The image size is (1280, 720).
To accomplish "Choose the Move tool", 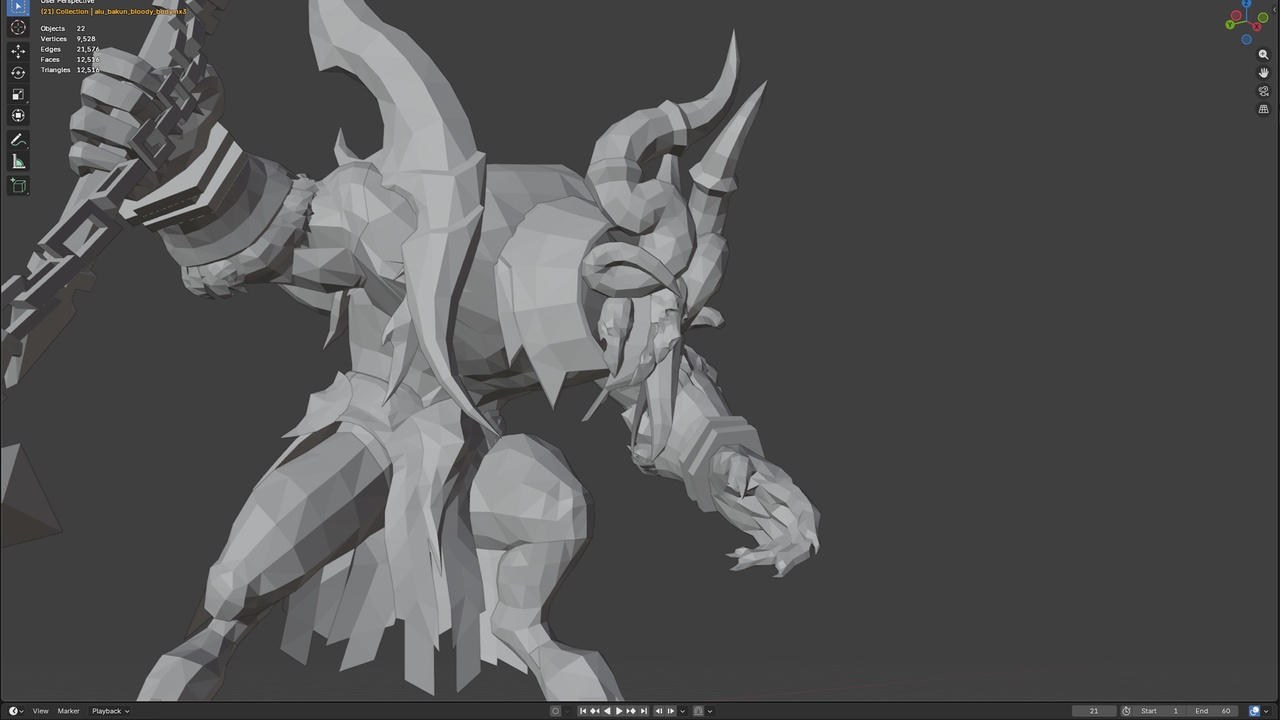I will pos(18,51).
